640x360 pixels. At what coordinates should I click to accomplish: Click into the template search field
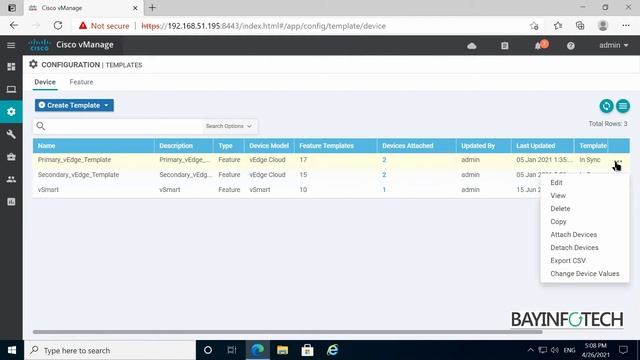(124, 126)
